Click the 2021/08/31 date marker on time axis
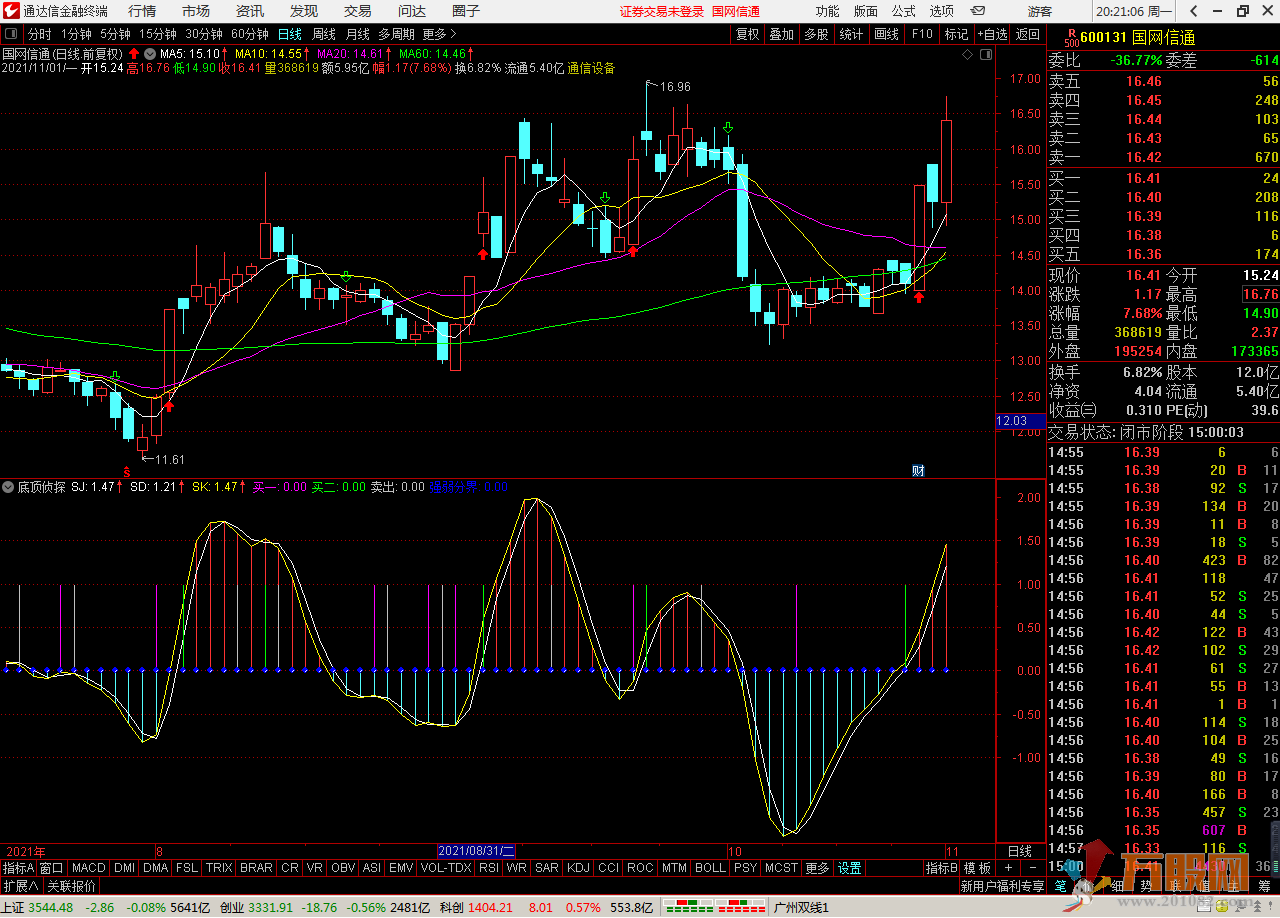1280x918 pixels. (x=476, y=851)
